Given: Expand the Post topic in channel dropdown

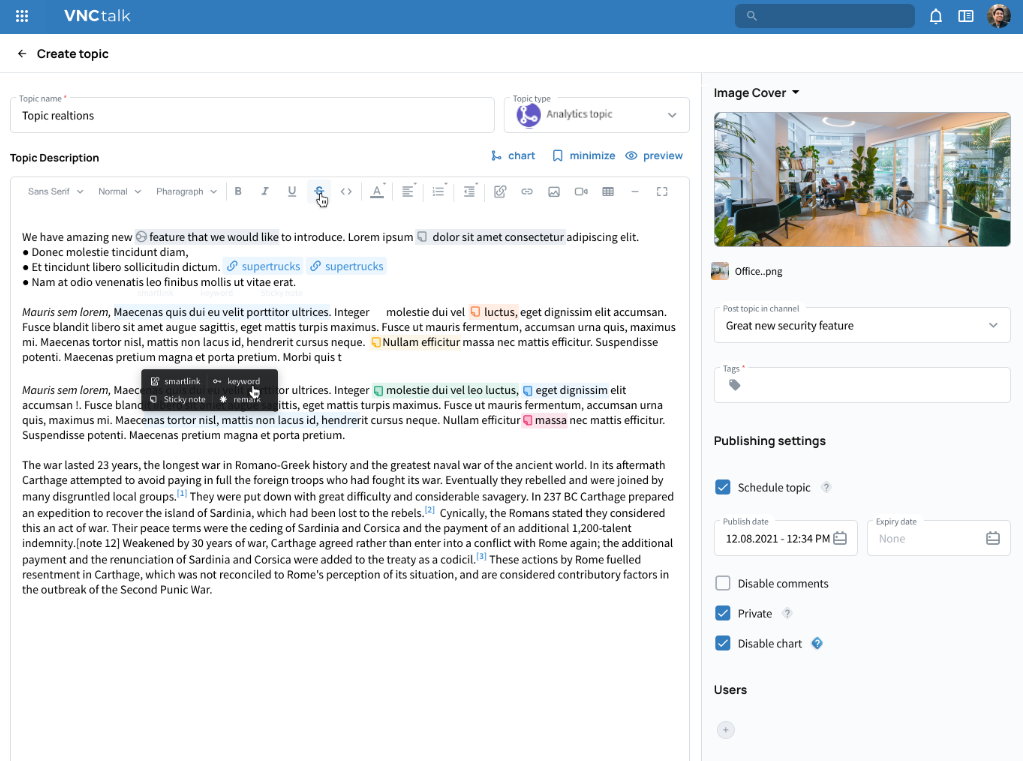Looking at the screenshot, I should [862, 325].
